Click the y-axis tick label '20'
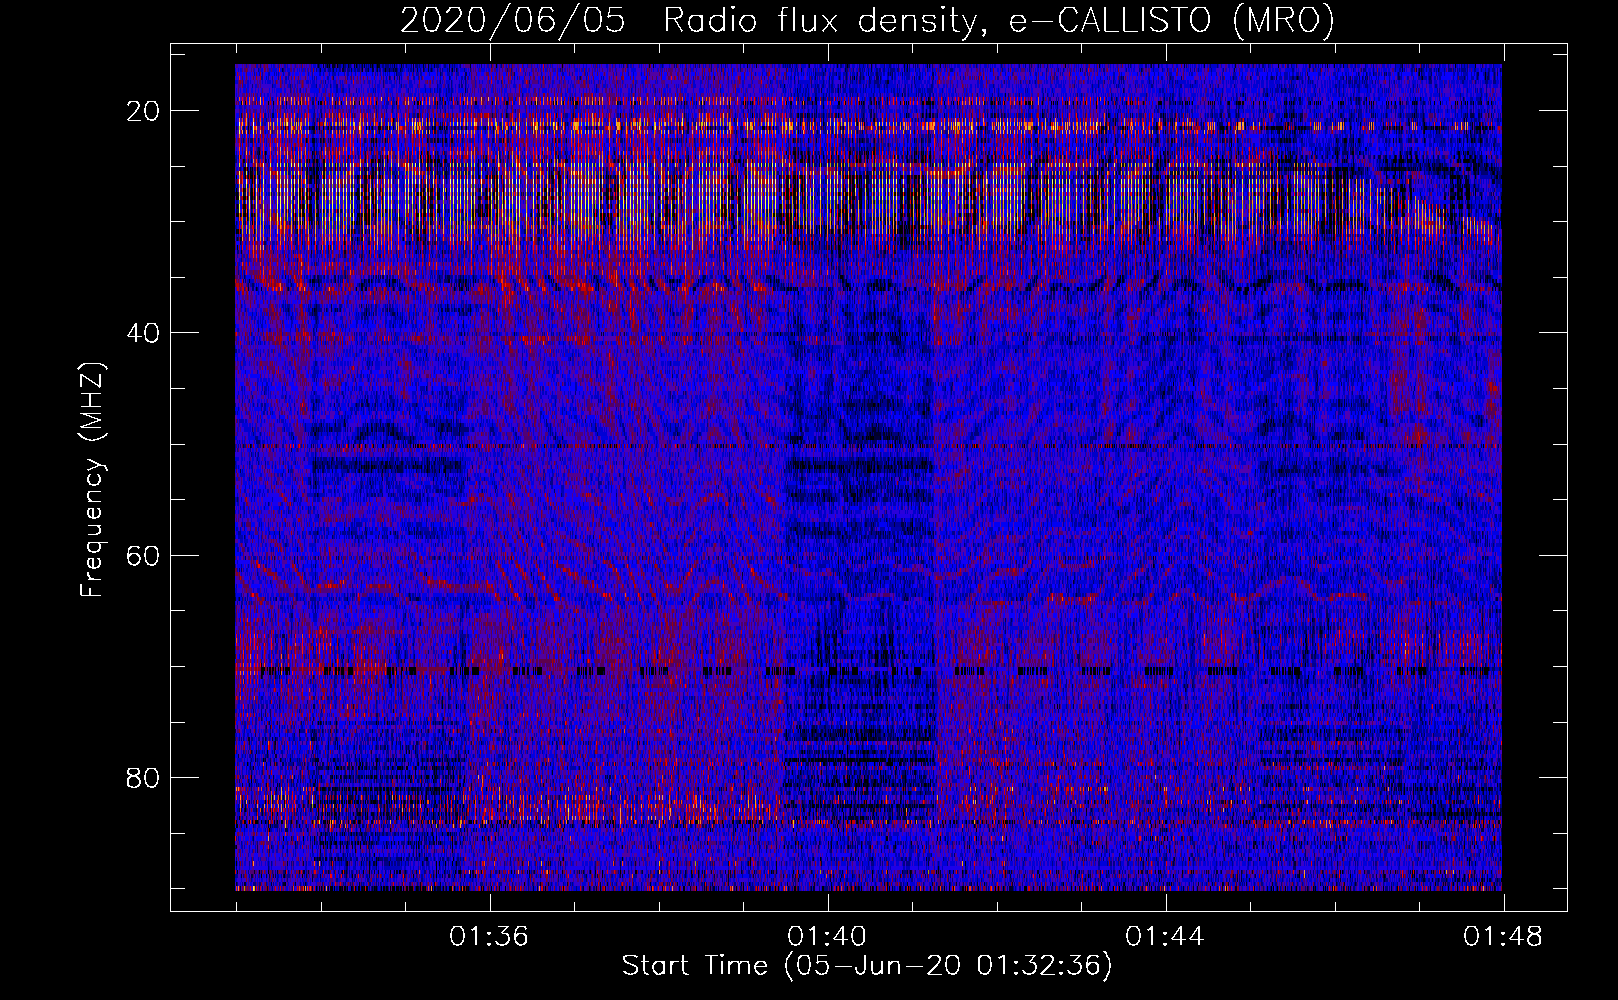The height and width of the screenshot is (1000, 1618). click(x=144, y=111)
